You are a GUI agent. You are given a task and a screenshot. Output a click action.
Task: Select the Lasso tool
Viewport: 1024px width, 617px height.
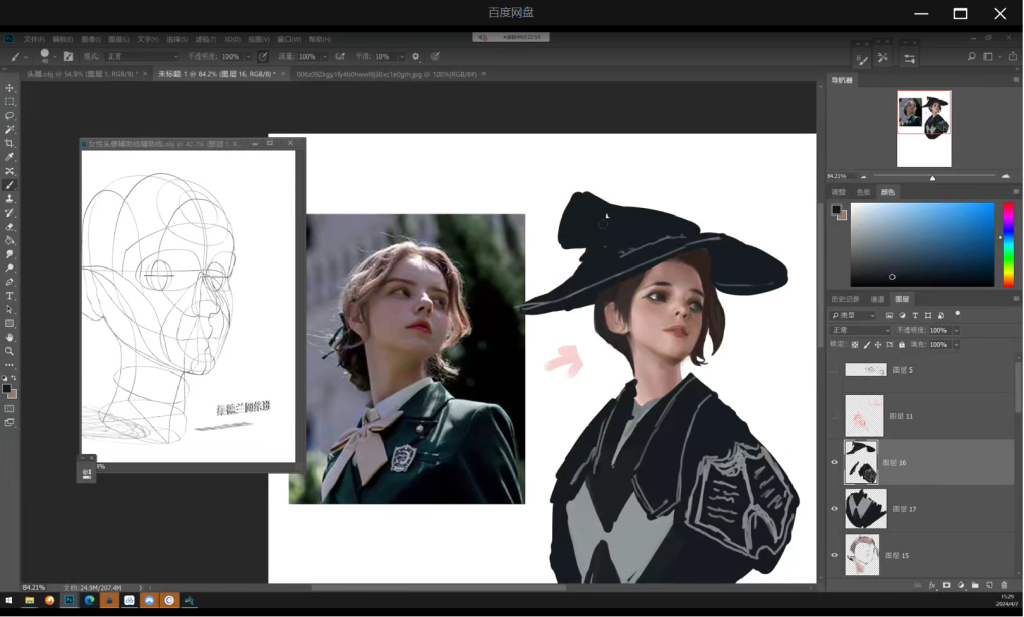coord(10,116)
